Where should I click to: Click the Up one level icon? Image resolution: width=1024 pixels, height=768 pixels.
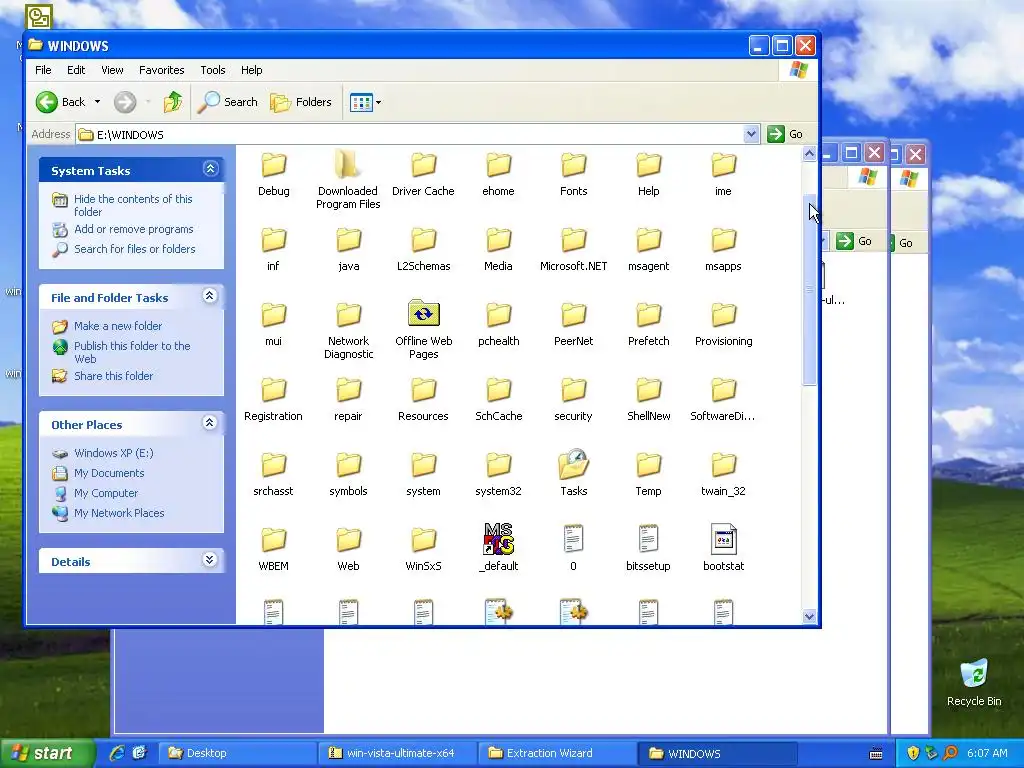click(x=172, y=102)
